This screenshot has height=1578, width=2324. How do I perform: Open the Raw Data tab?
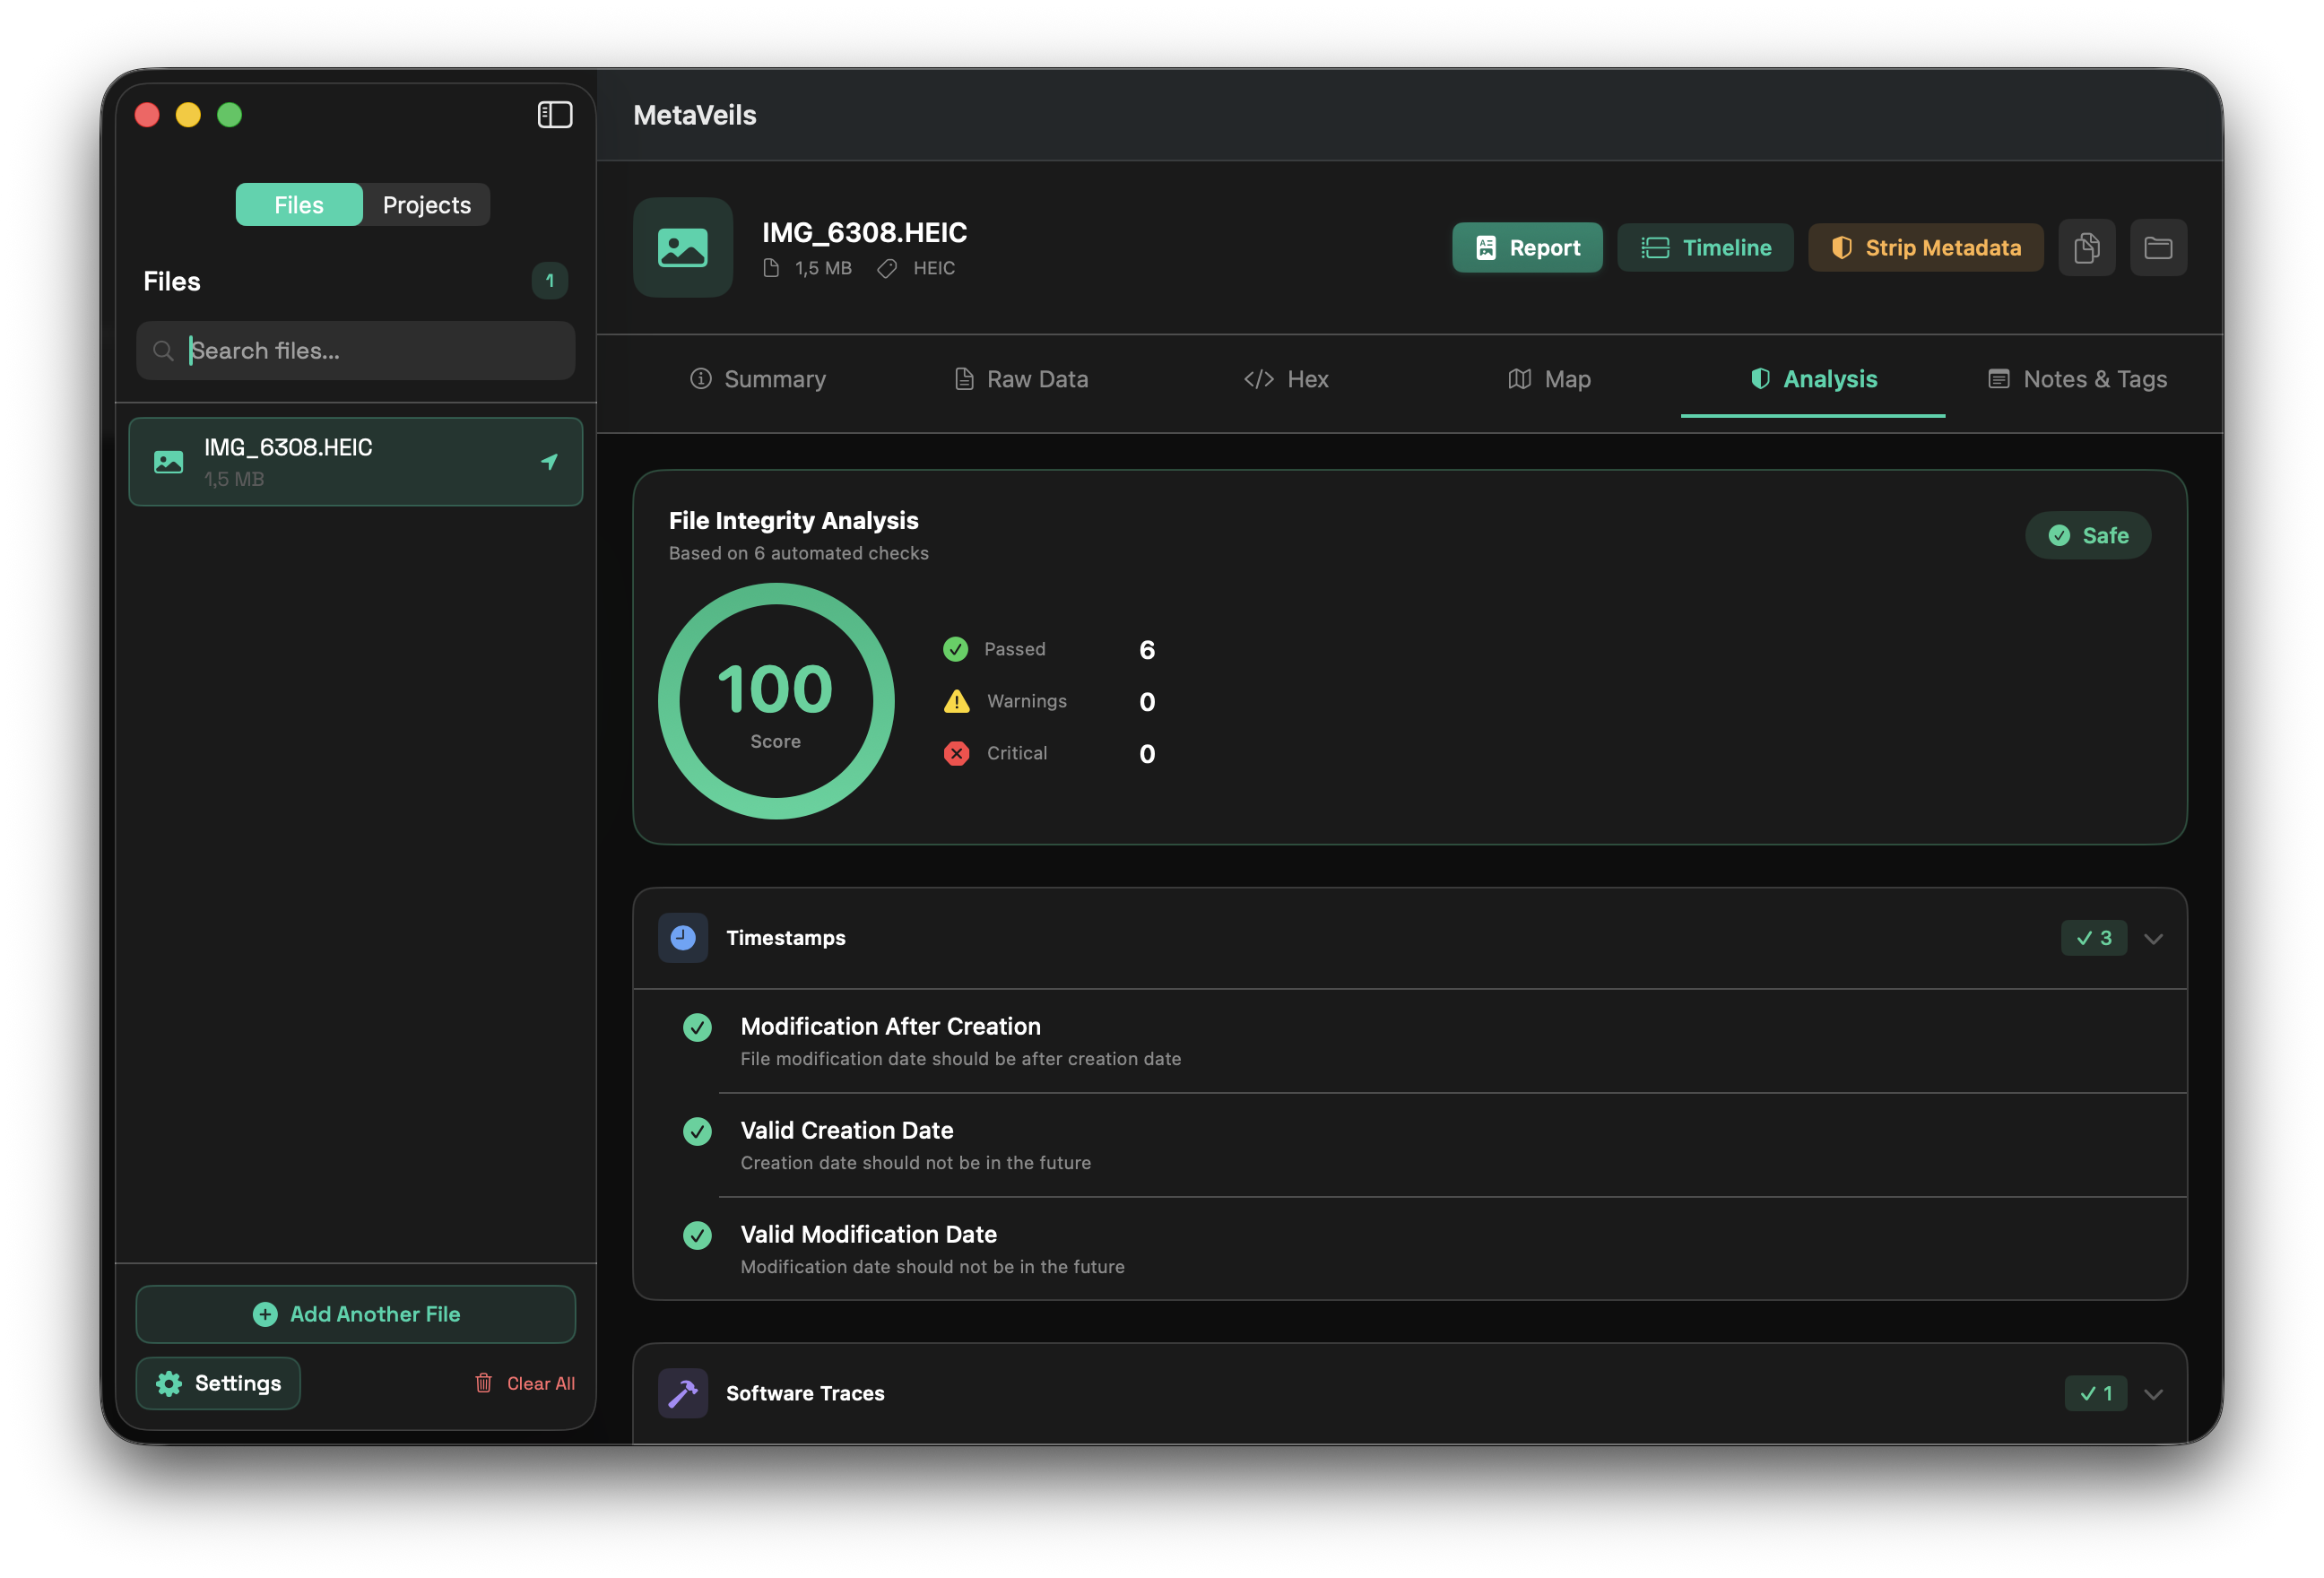(1021, 379)
